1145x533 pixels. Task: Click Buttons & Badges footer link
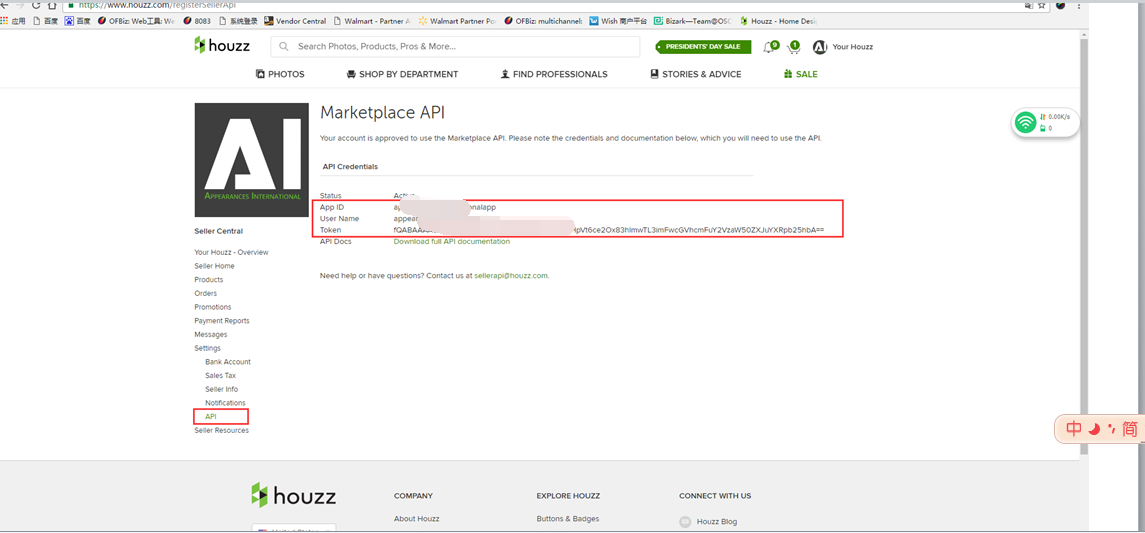click(x=567, y=519)
